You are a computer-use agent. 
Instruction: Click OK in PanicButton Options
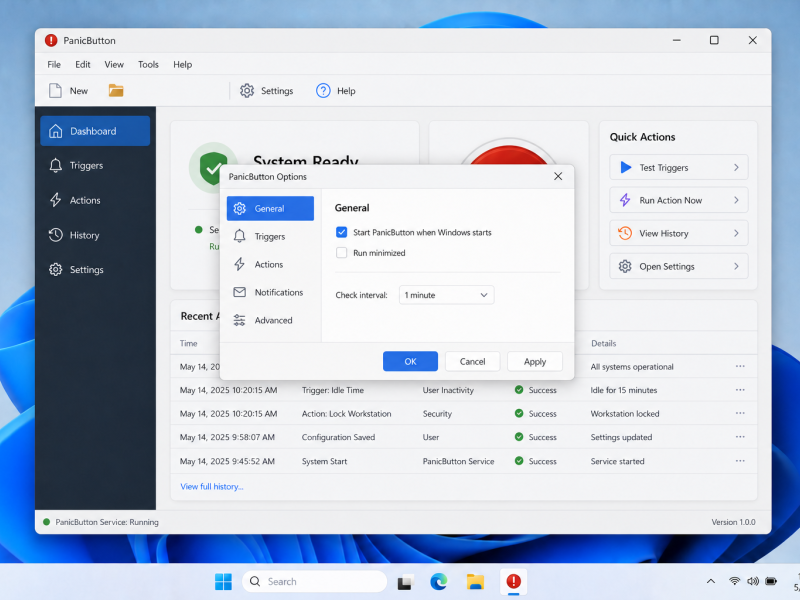pos(410,361)
